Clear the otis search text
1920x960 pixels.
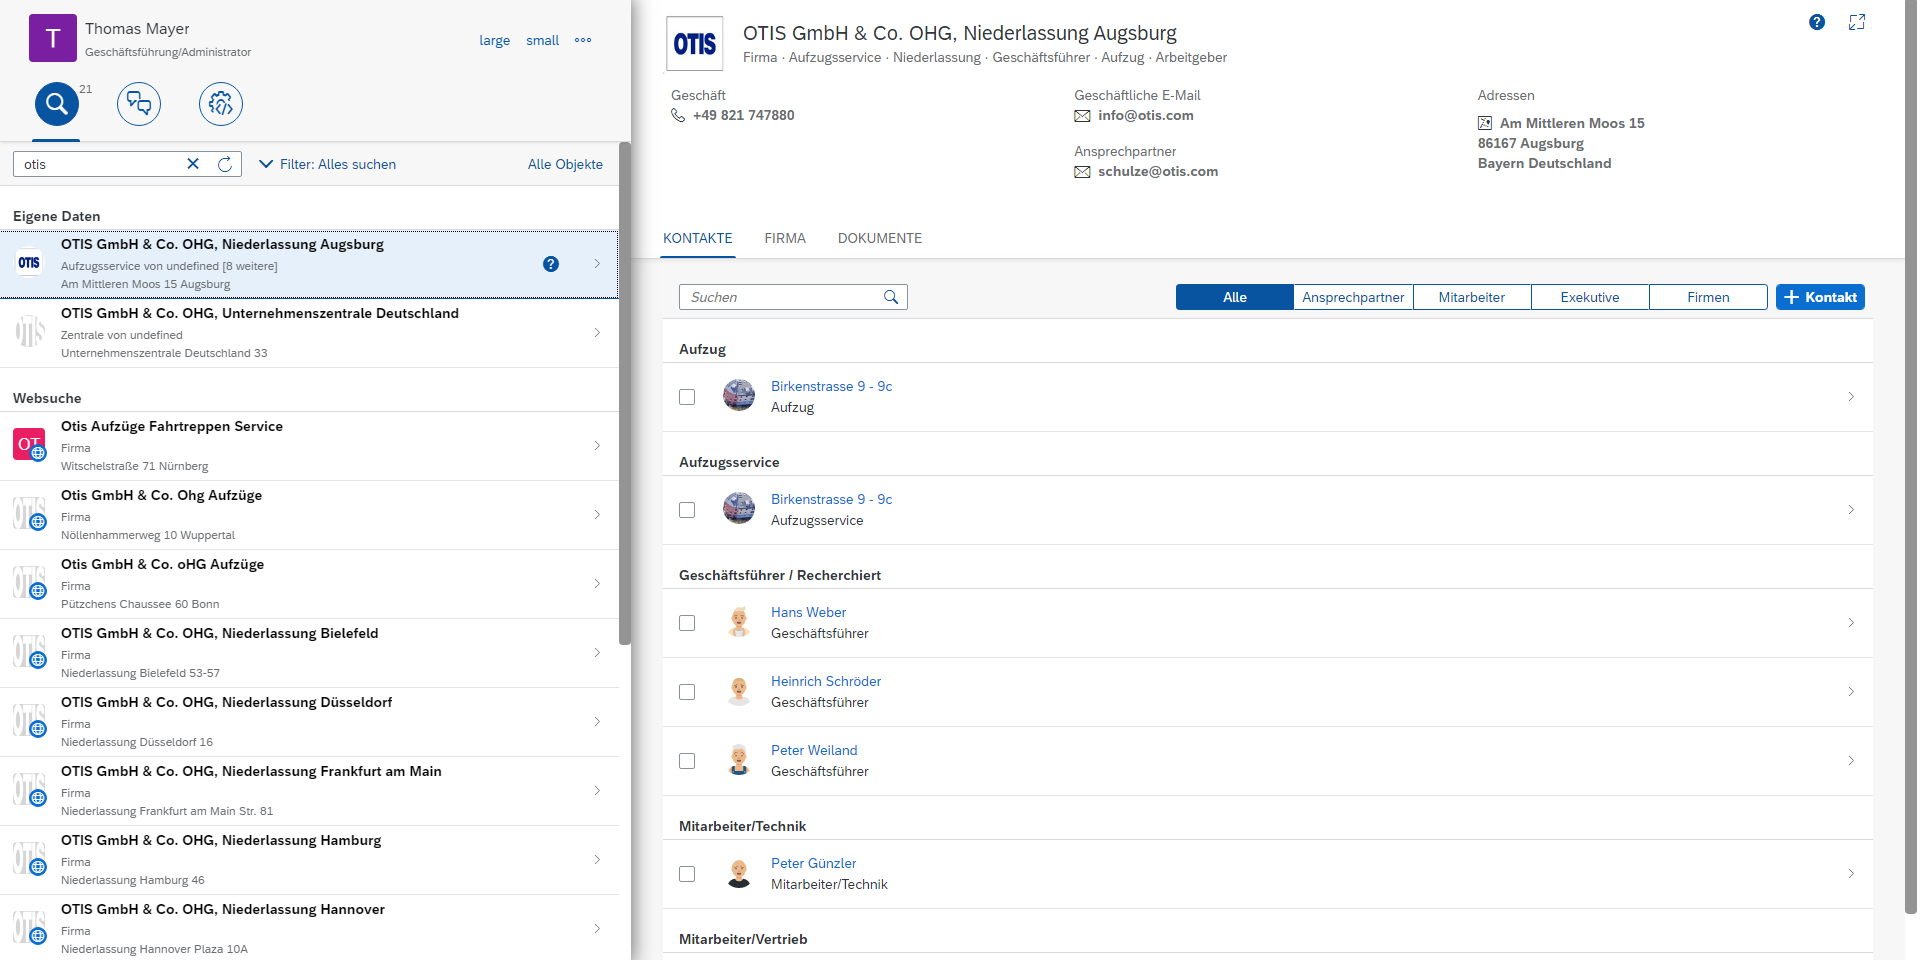point(193,164)
